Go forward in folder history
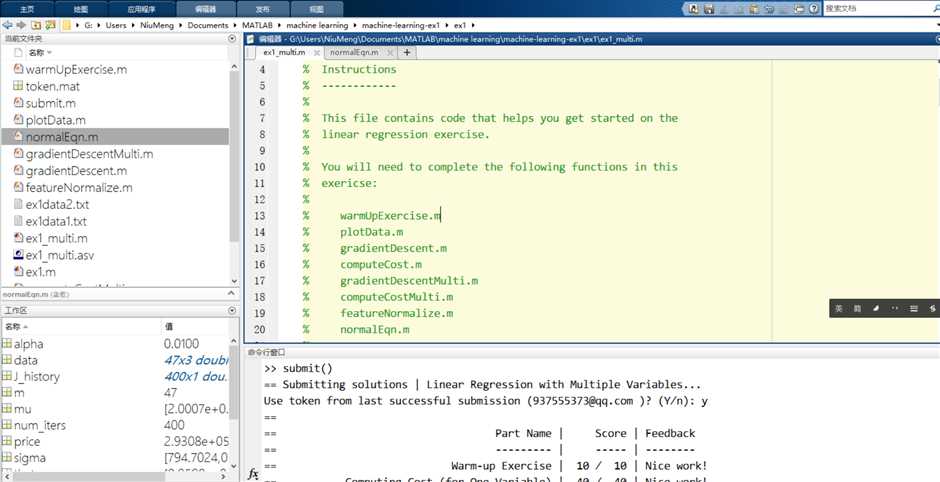Image resolution: width=940 pixels, height=482 pixels. (21, 25)
